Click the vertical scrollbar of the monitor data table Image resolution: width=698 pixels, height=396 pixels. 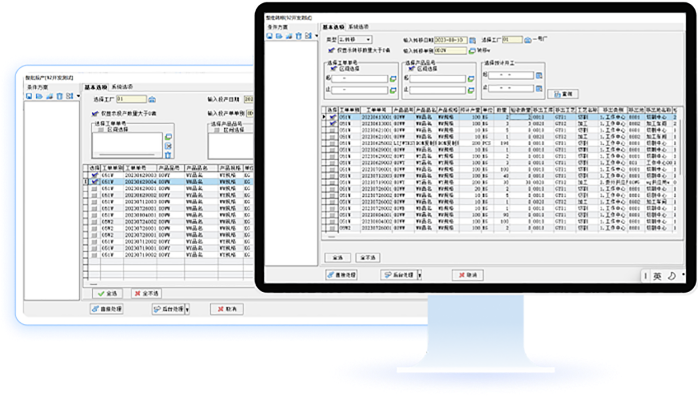[x=679, y=147]
